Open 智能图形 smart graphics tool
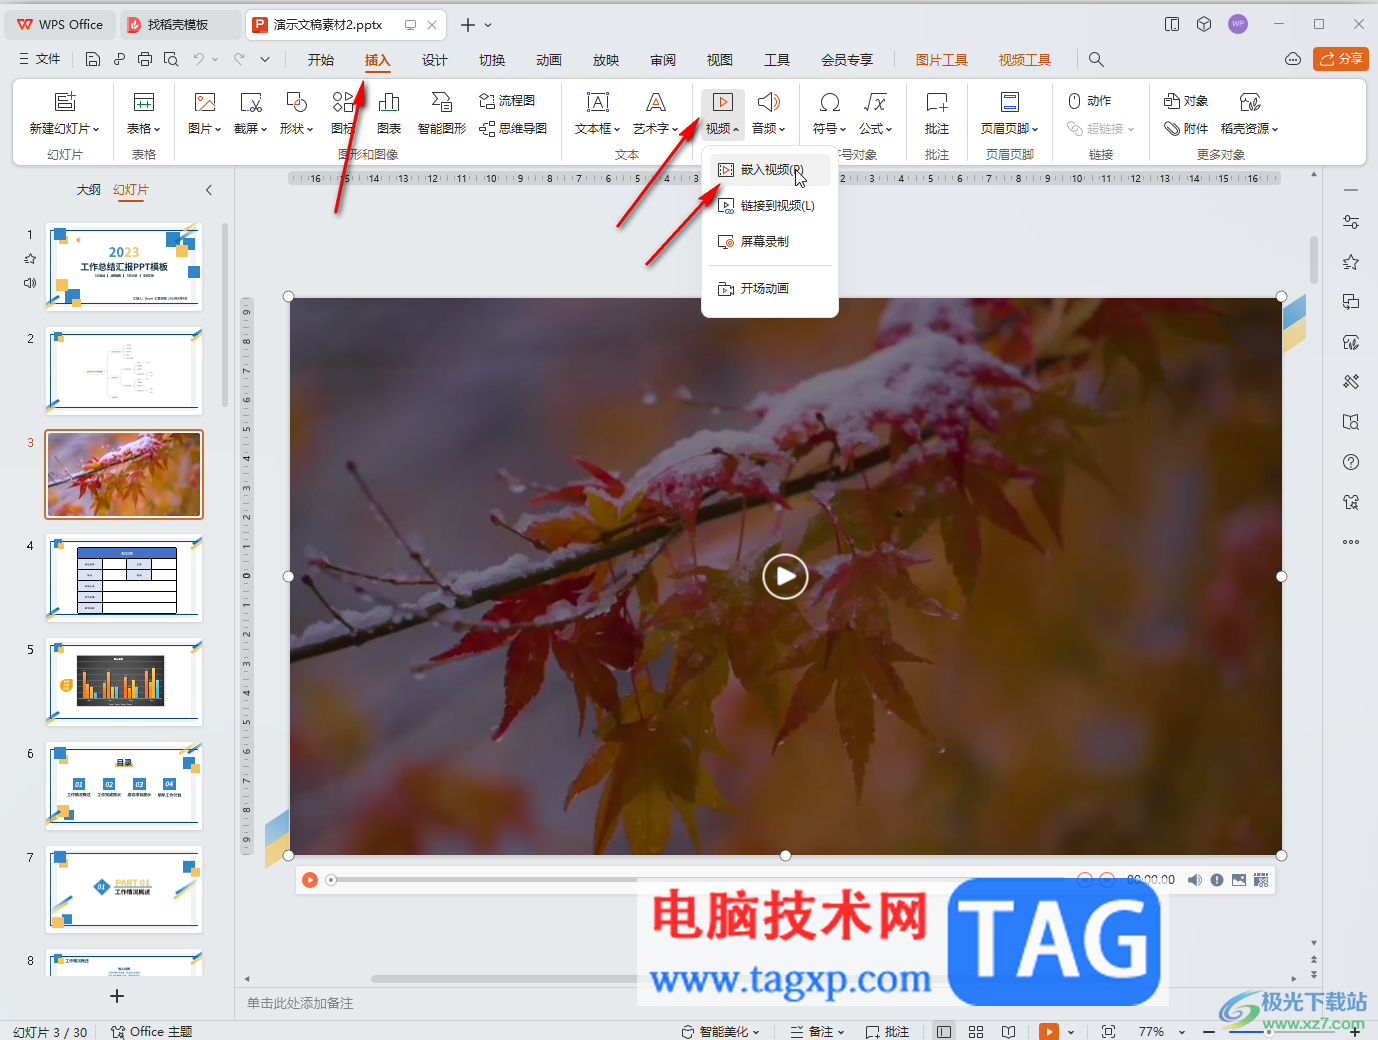1378x1040 pixels. (x=442, y=114)
